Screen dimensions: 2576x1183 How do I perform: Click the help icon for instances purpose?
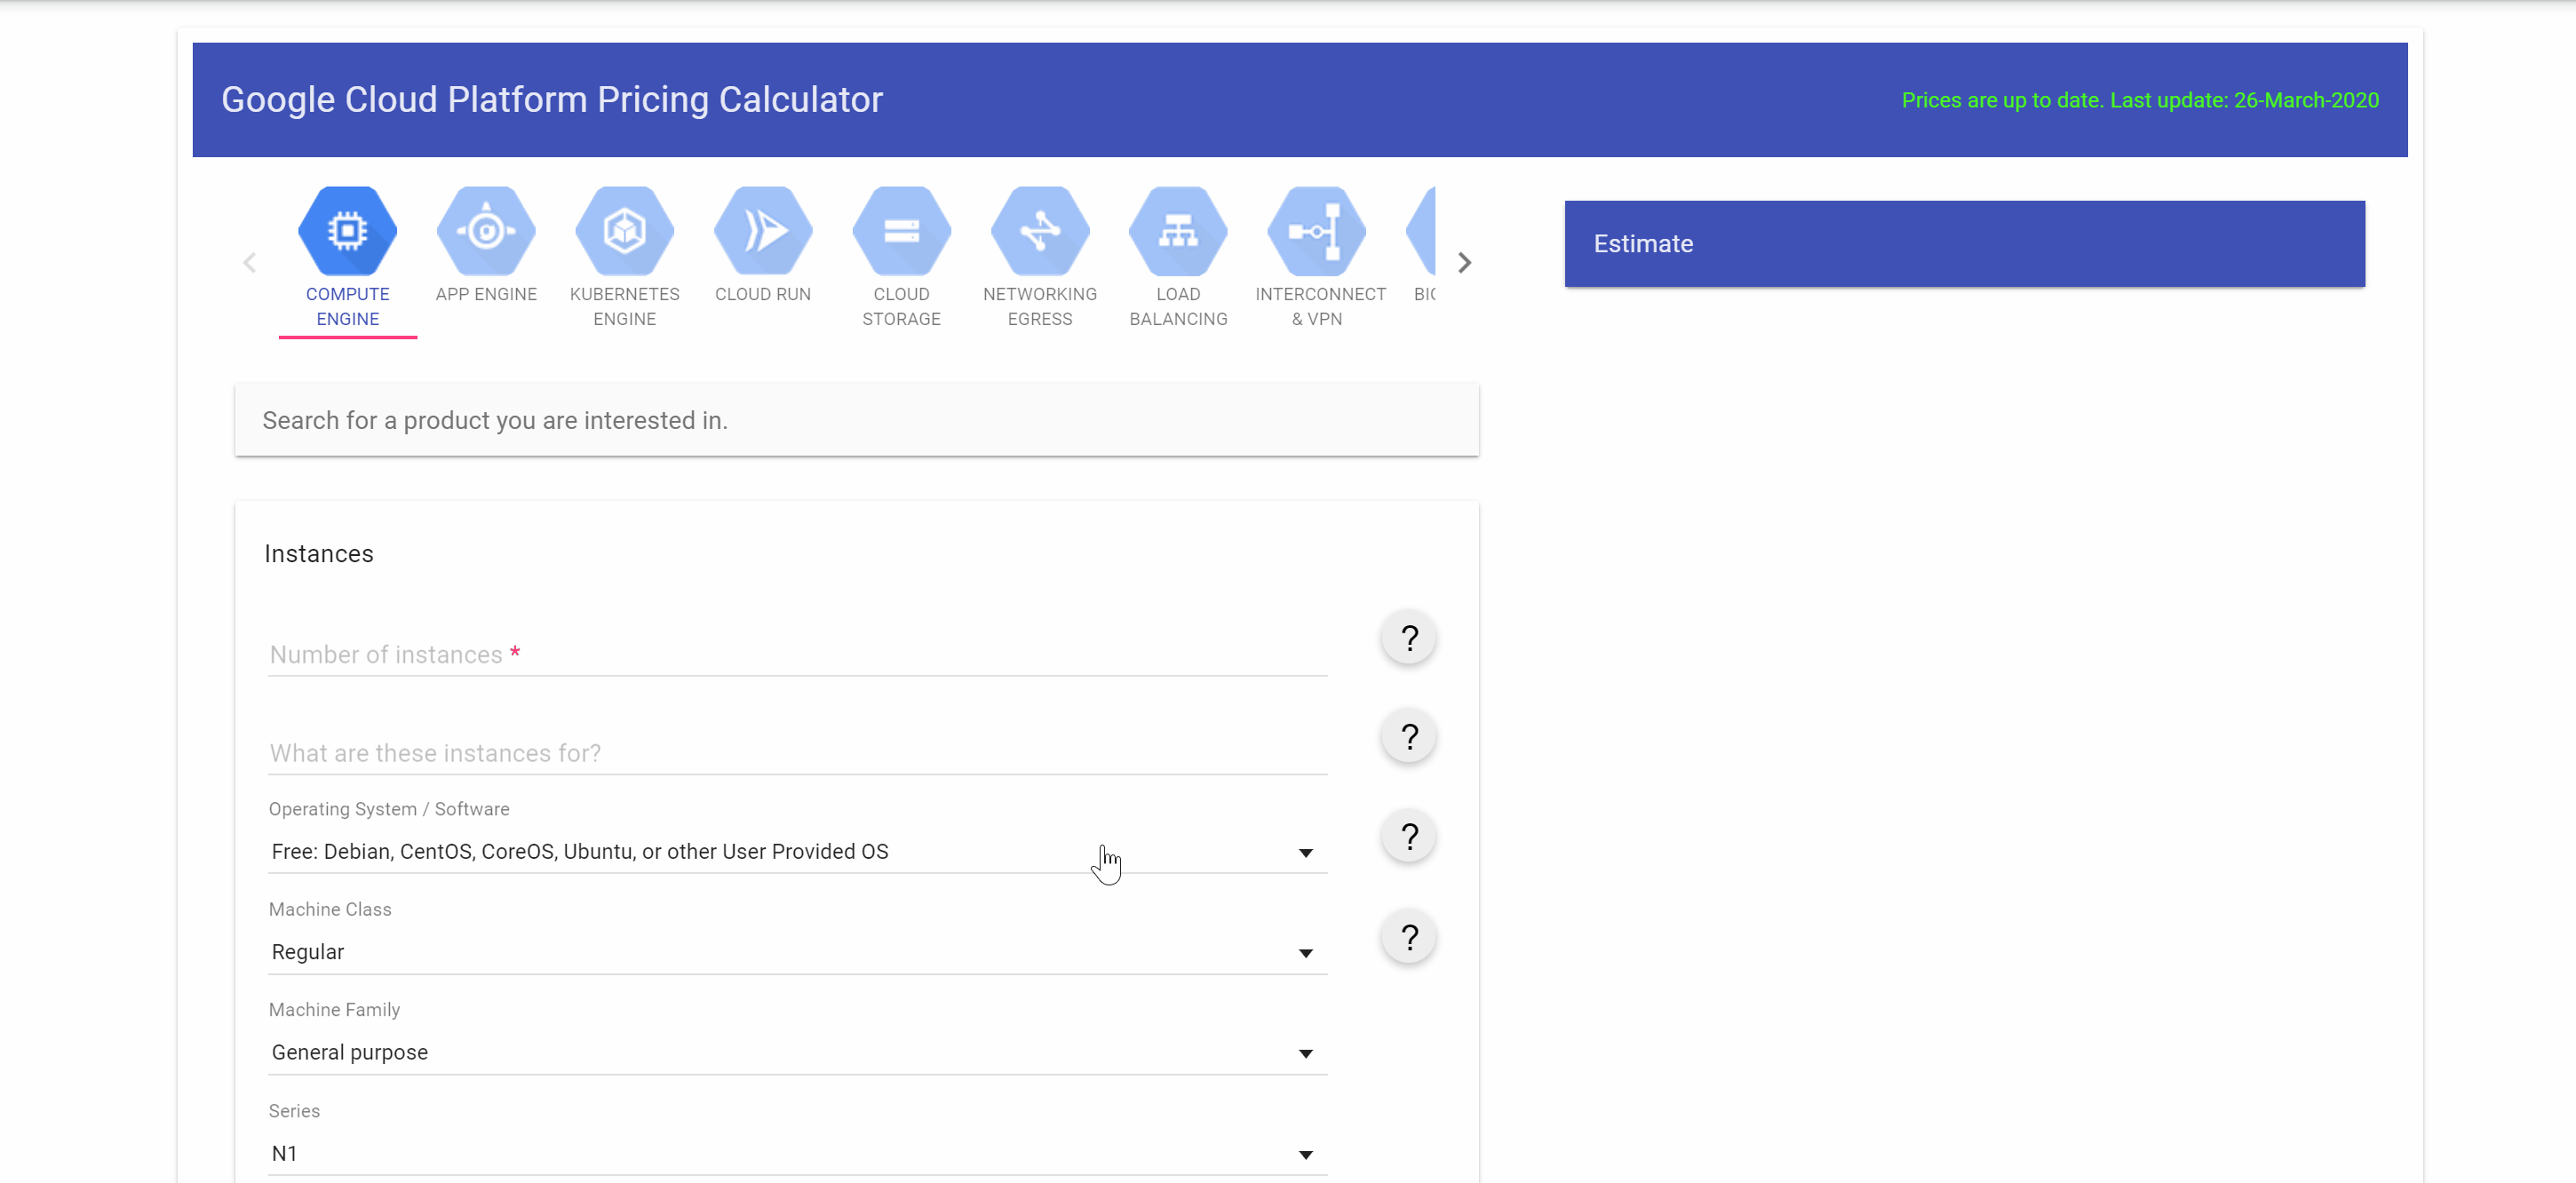click(1408, 738)
